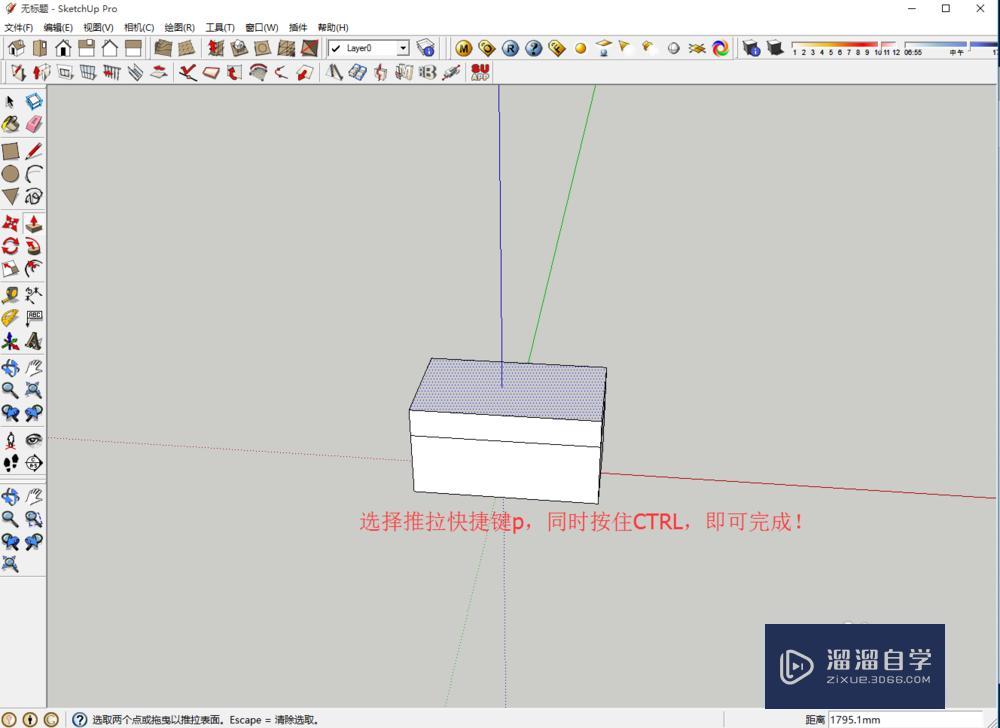Select the Dimension tool

(34, 295)
